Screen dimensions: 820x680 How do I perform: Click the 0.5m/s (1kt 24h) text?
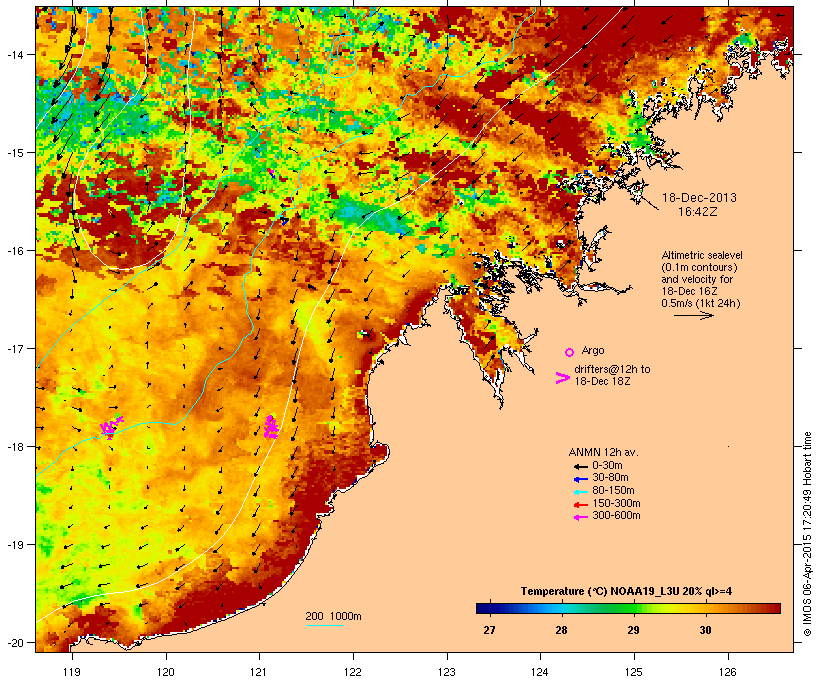701,303
